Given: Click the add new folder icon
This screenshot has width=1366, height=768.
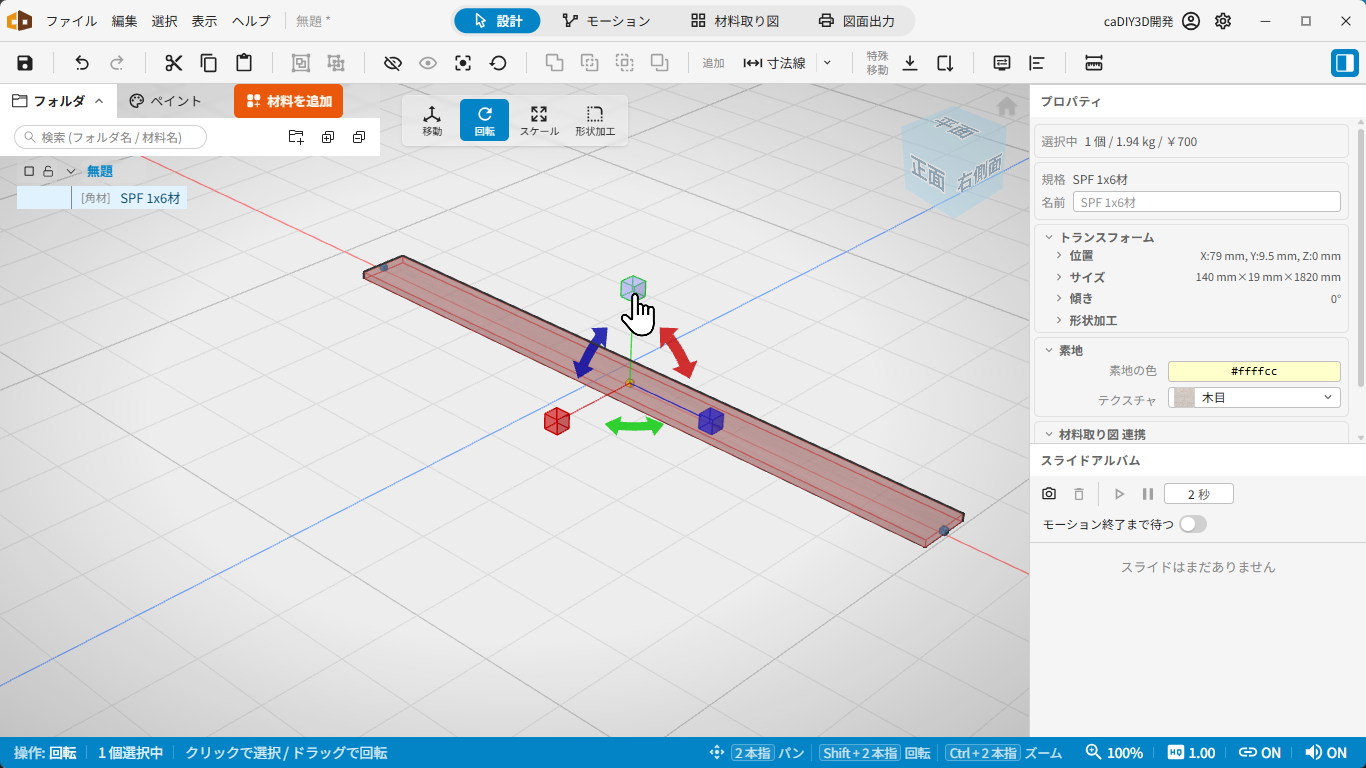Looking at the screenshot, I should coord(296,137).
